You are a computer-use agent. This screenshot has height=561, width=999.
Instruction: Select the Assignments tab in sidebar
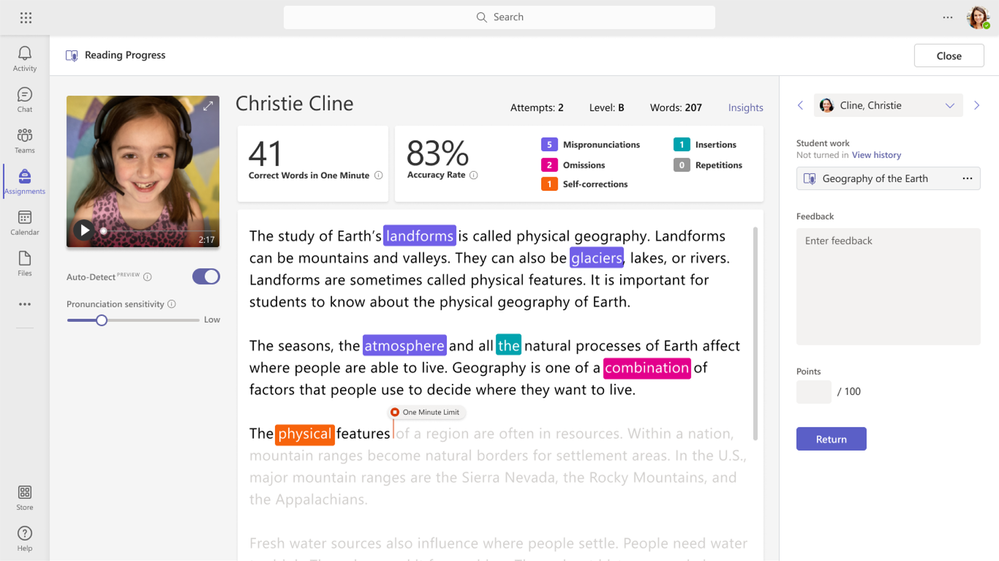point(25,181)
